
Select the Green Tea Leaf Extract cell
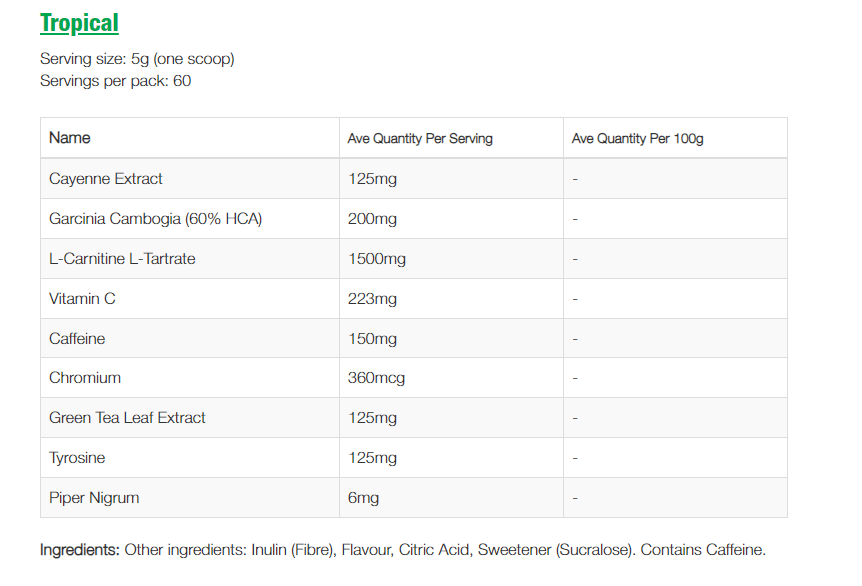click(127, 418)
